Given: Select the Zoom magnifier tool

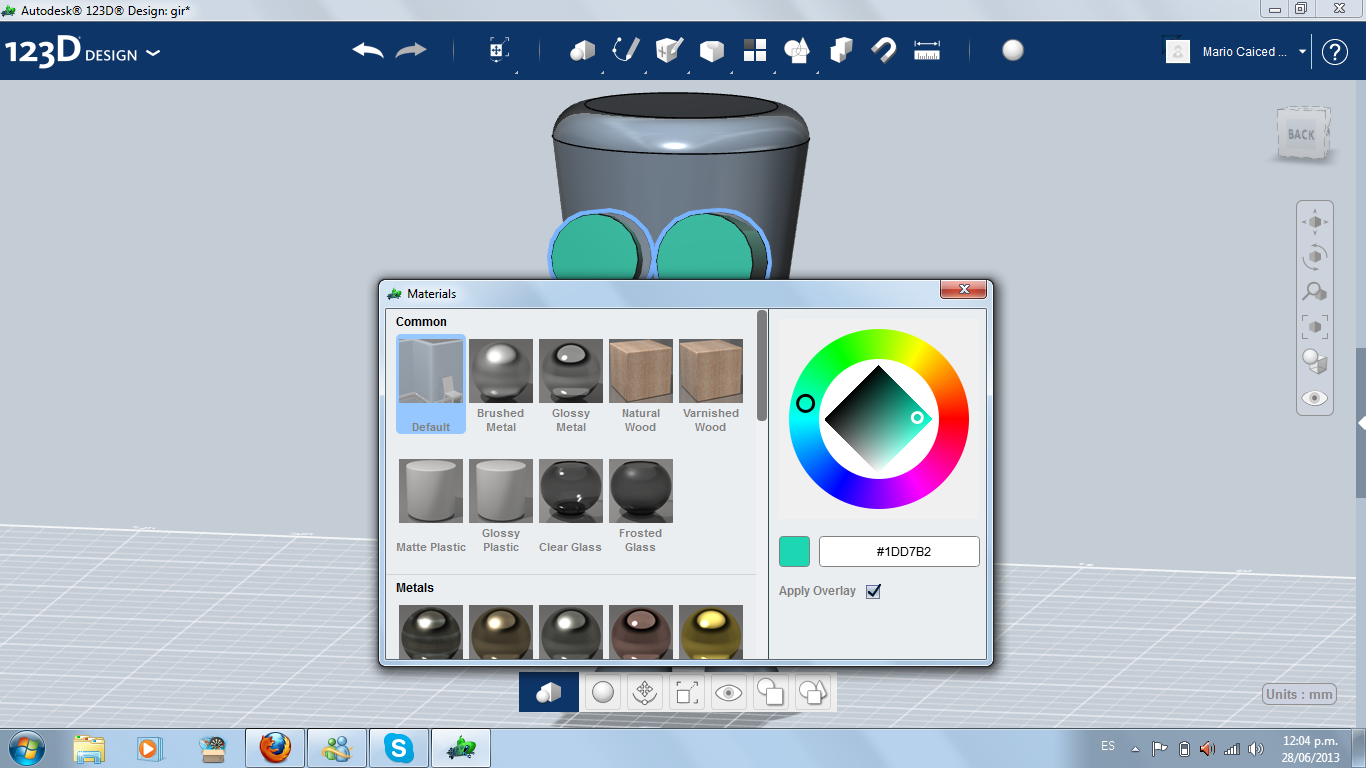Looking at the screenshot, I should pyautogui.click(x=1315, y=292).
